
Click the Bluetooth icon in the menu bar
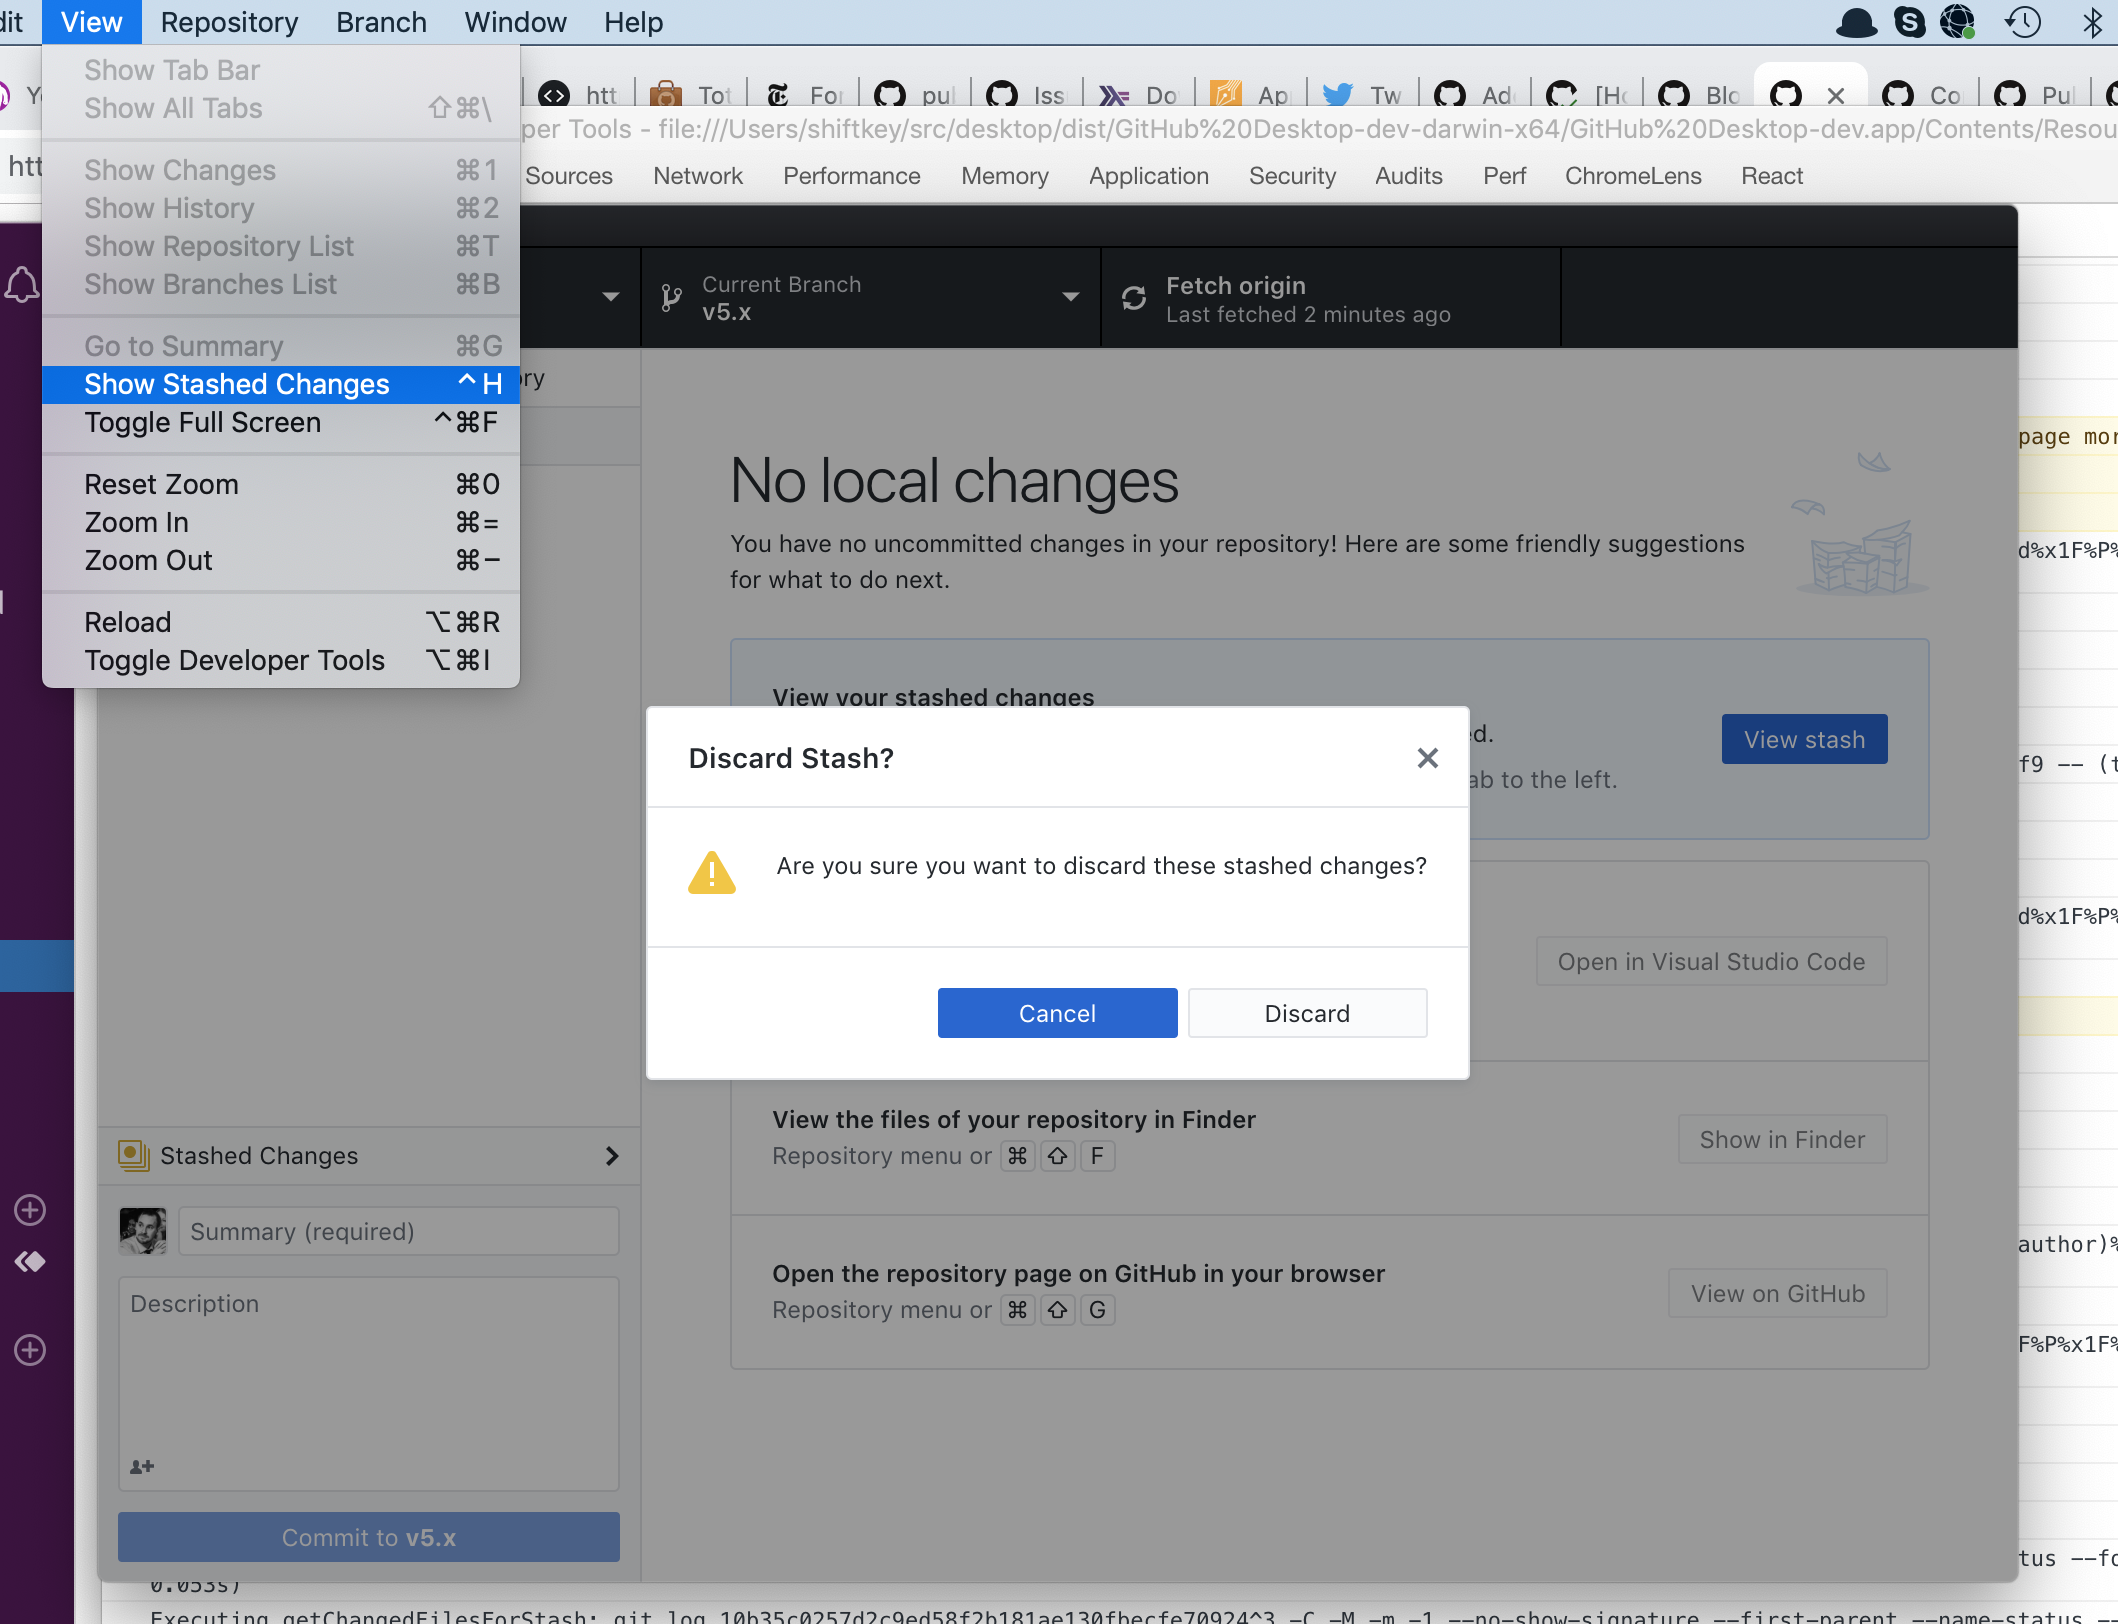point(2094,21)
